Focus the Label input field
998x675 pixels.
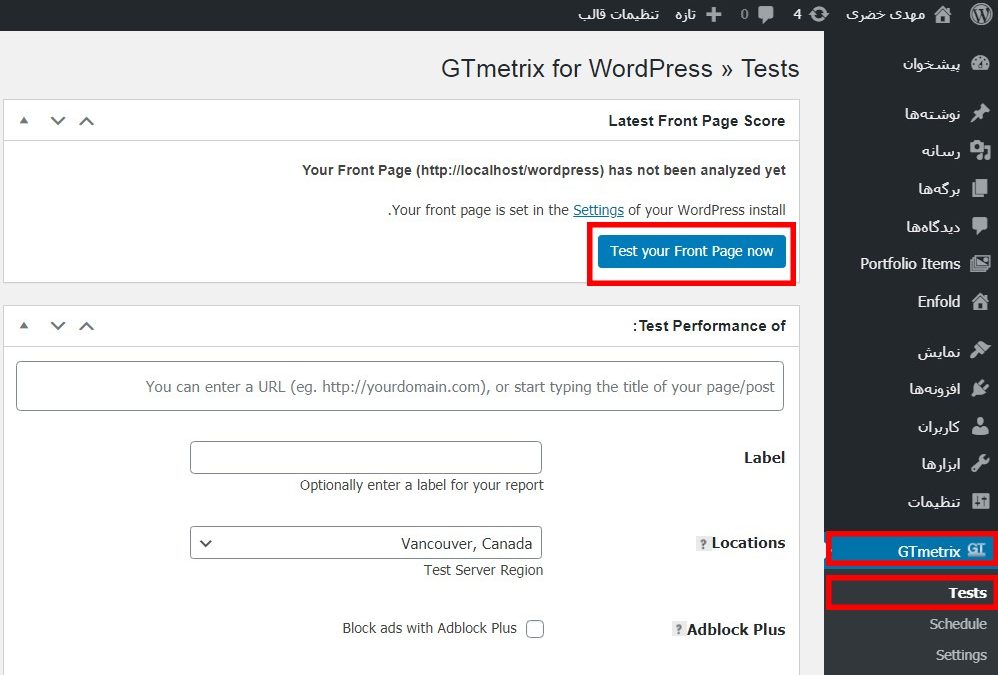point(366,457)
